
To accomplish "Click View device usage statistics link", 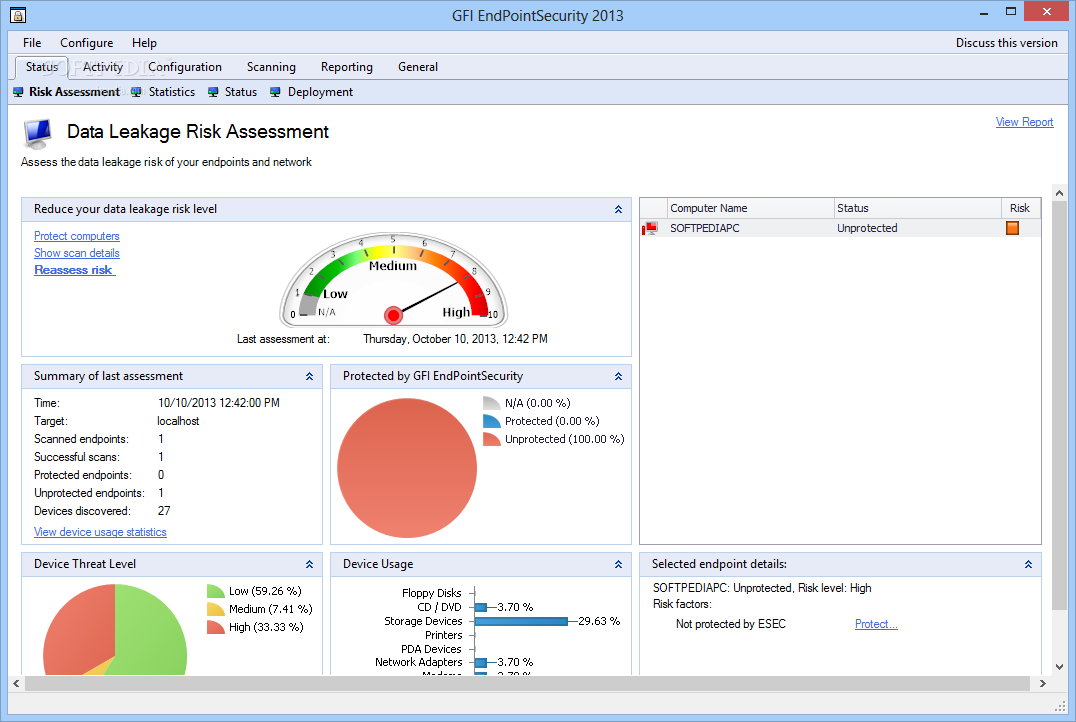I will click(100, 532).
